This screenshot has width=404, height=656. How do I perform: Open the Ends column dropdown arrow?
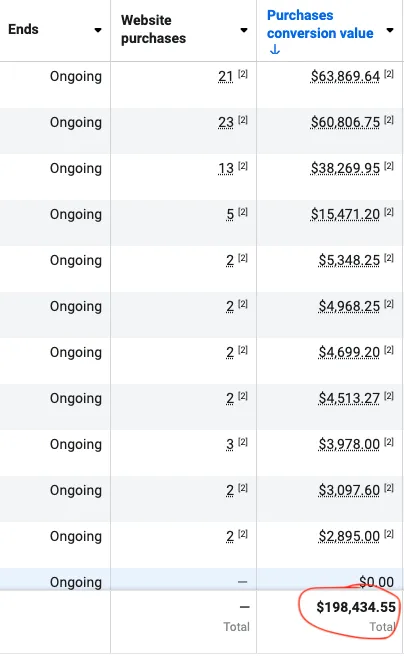pyautogui.click(x=98, y=30)
